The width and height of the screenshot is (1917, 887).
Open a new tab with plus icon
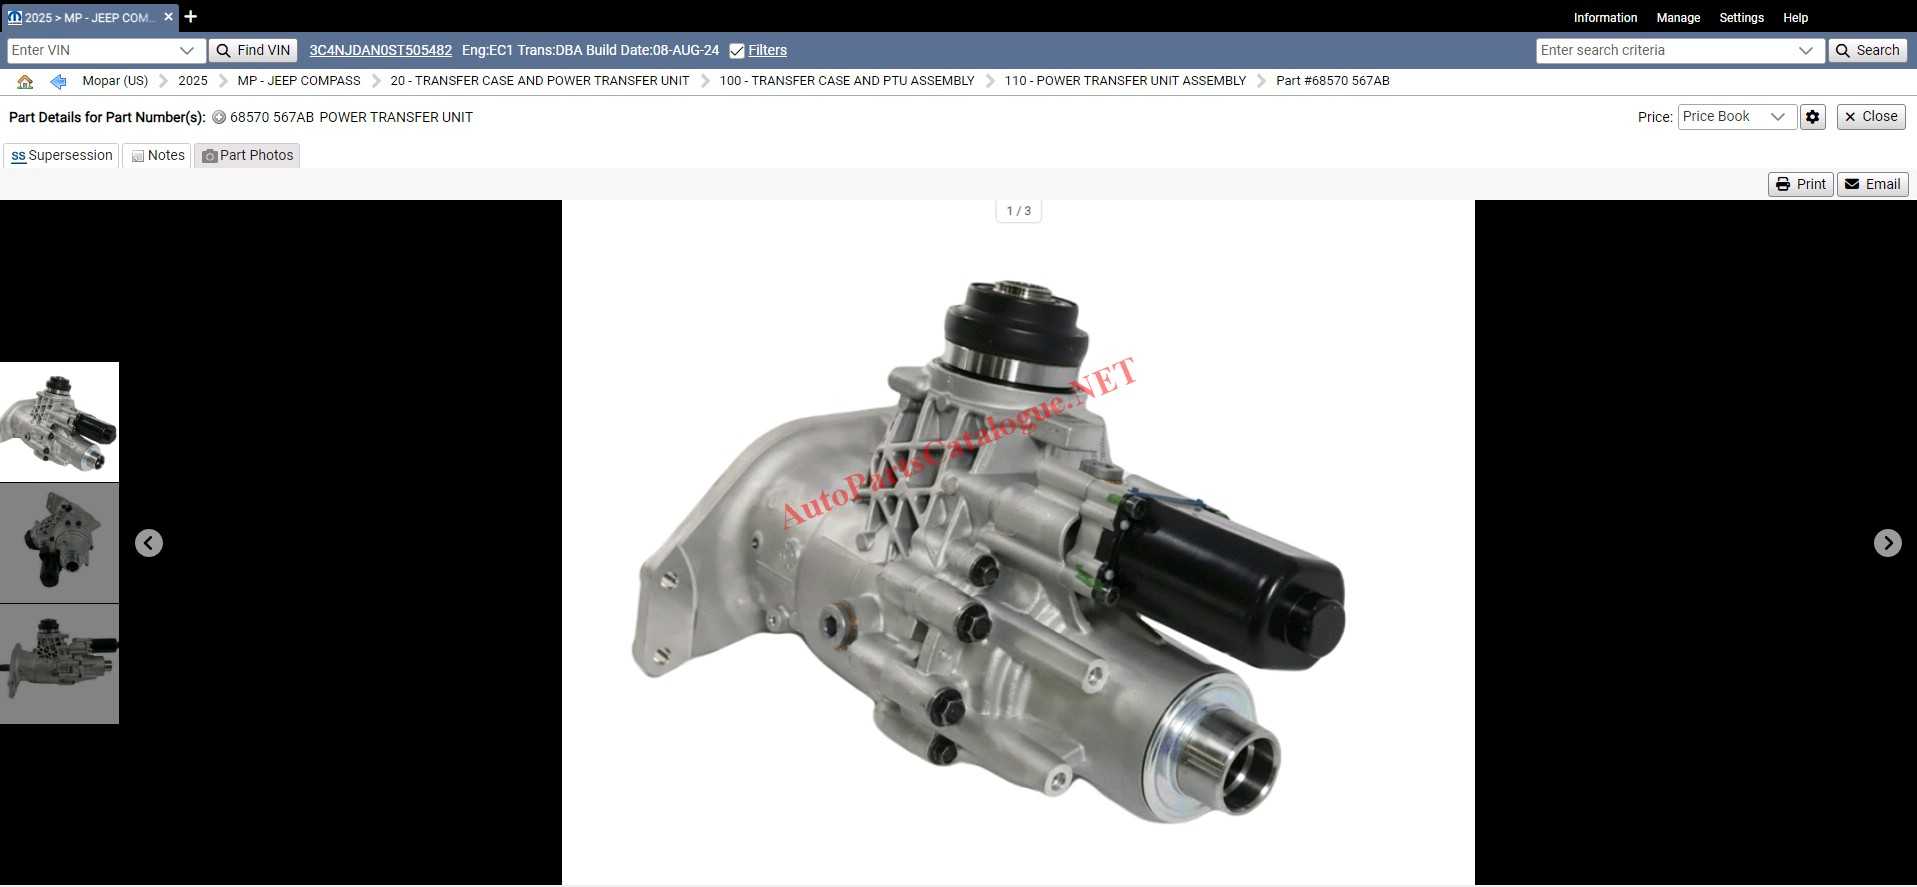(x=190, y=17)
